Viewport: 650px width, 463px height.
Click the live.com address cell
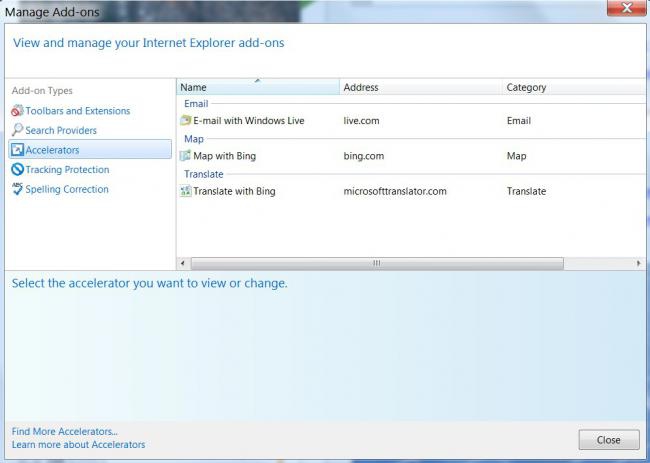tap(361, 121)
